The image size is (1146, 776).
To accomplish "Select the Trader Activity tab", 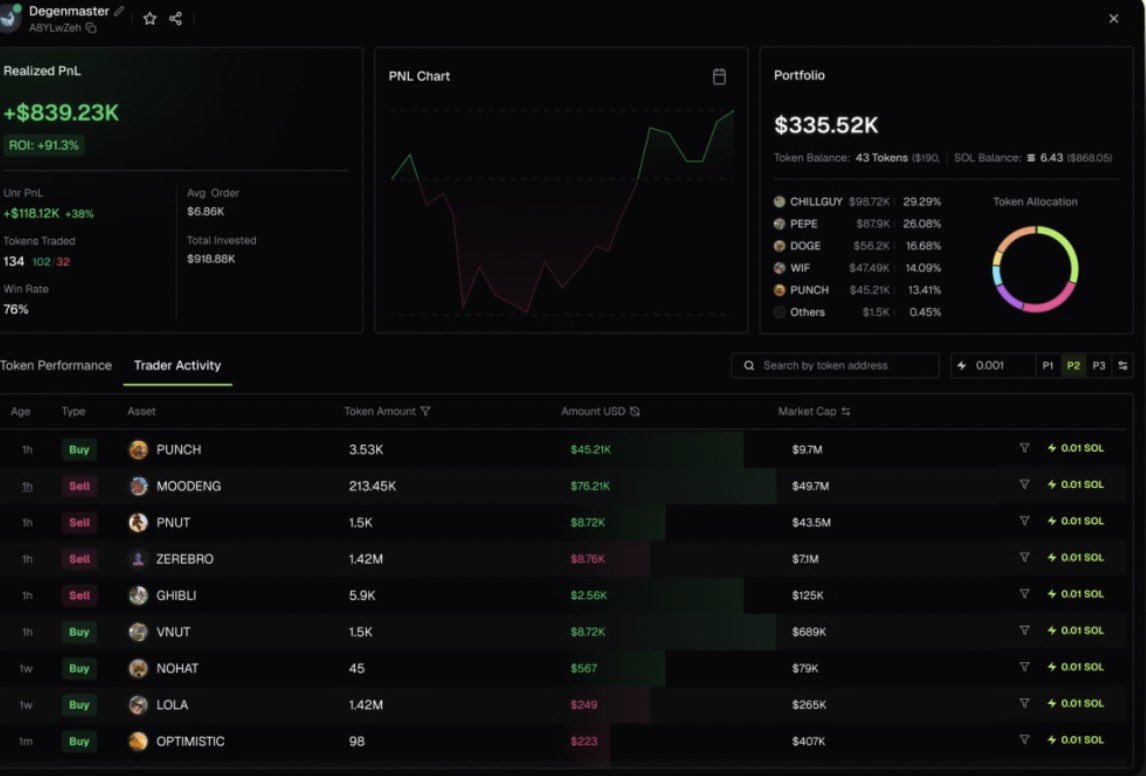I will tap(177, 365).
